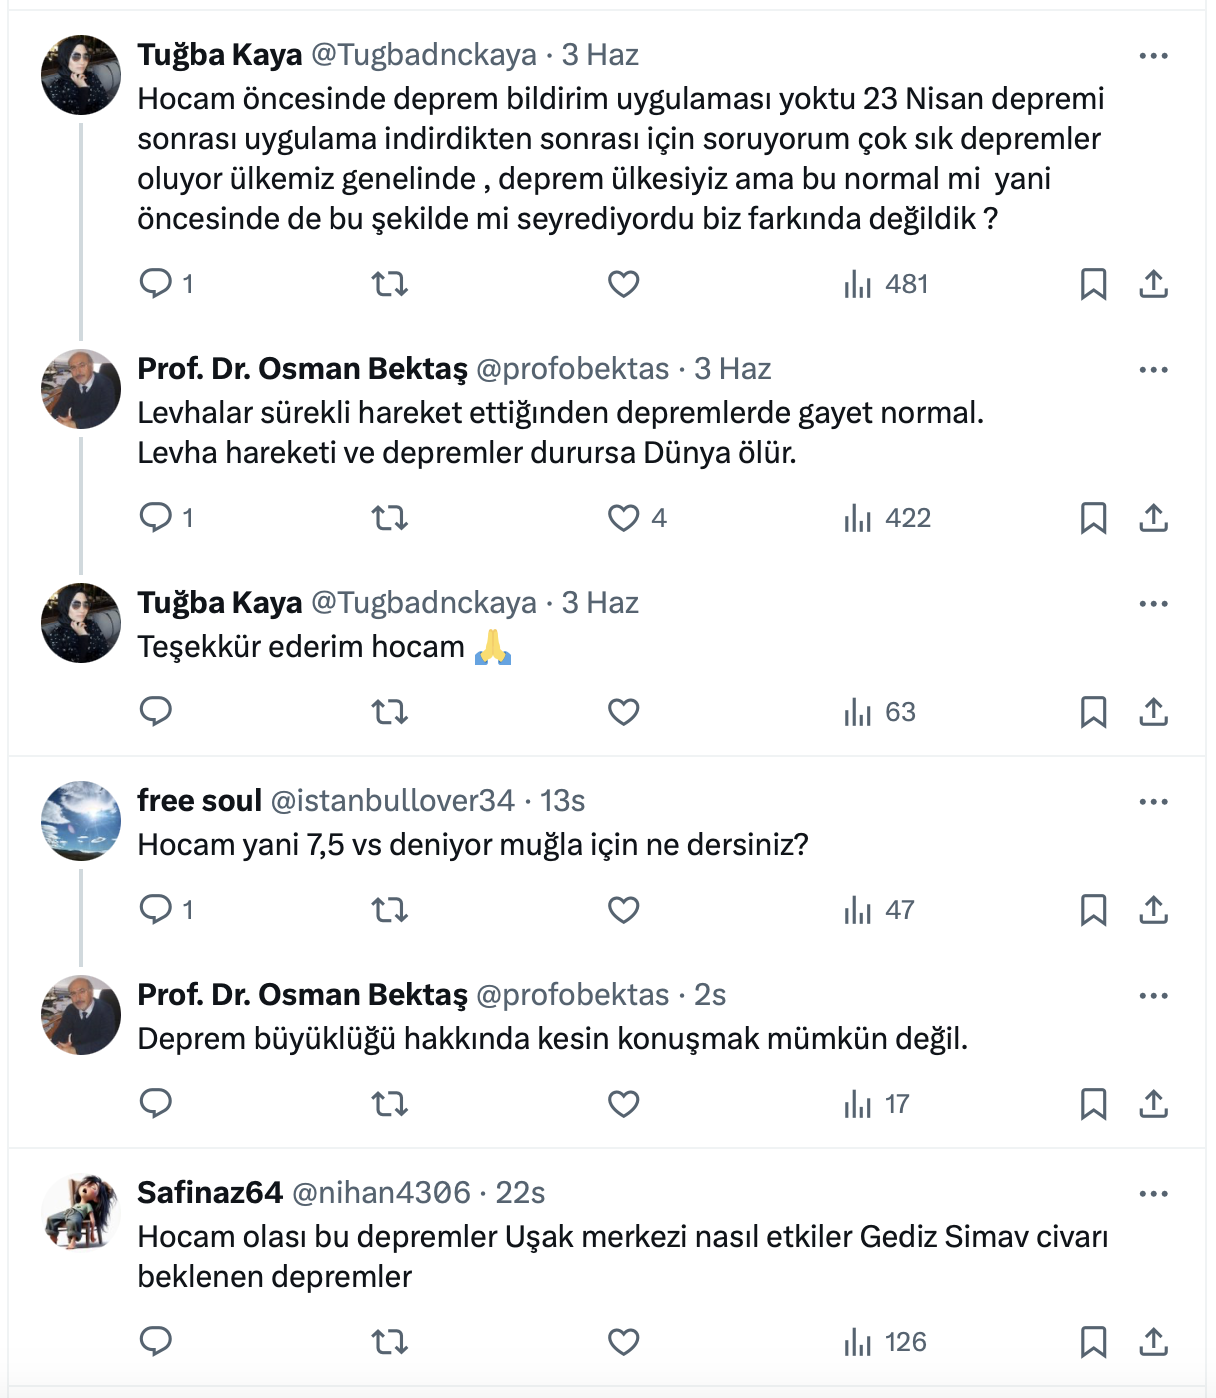Like free soul's tweet about Muğla
1216x1398 pixels.
click(x=624, y=910)
